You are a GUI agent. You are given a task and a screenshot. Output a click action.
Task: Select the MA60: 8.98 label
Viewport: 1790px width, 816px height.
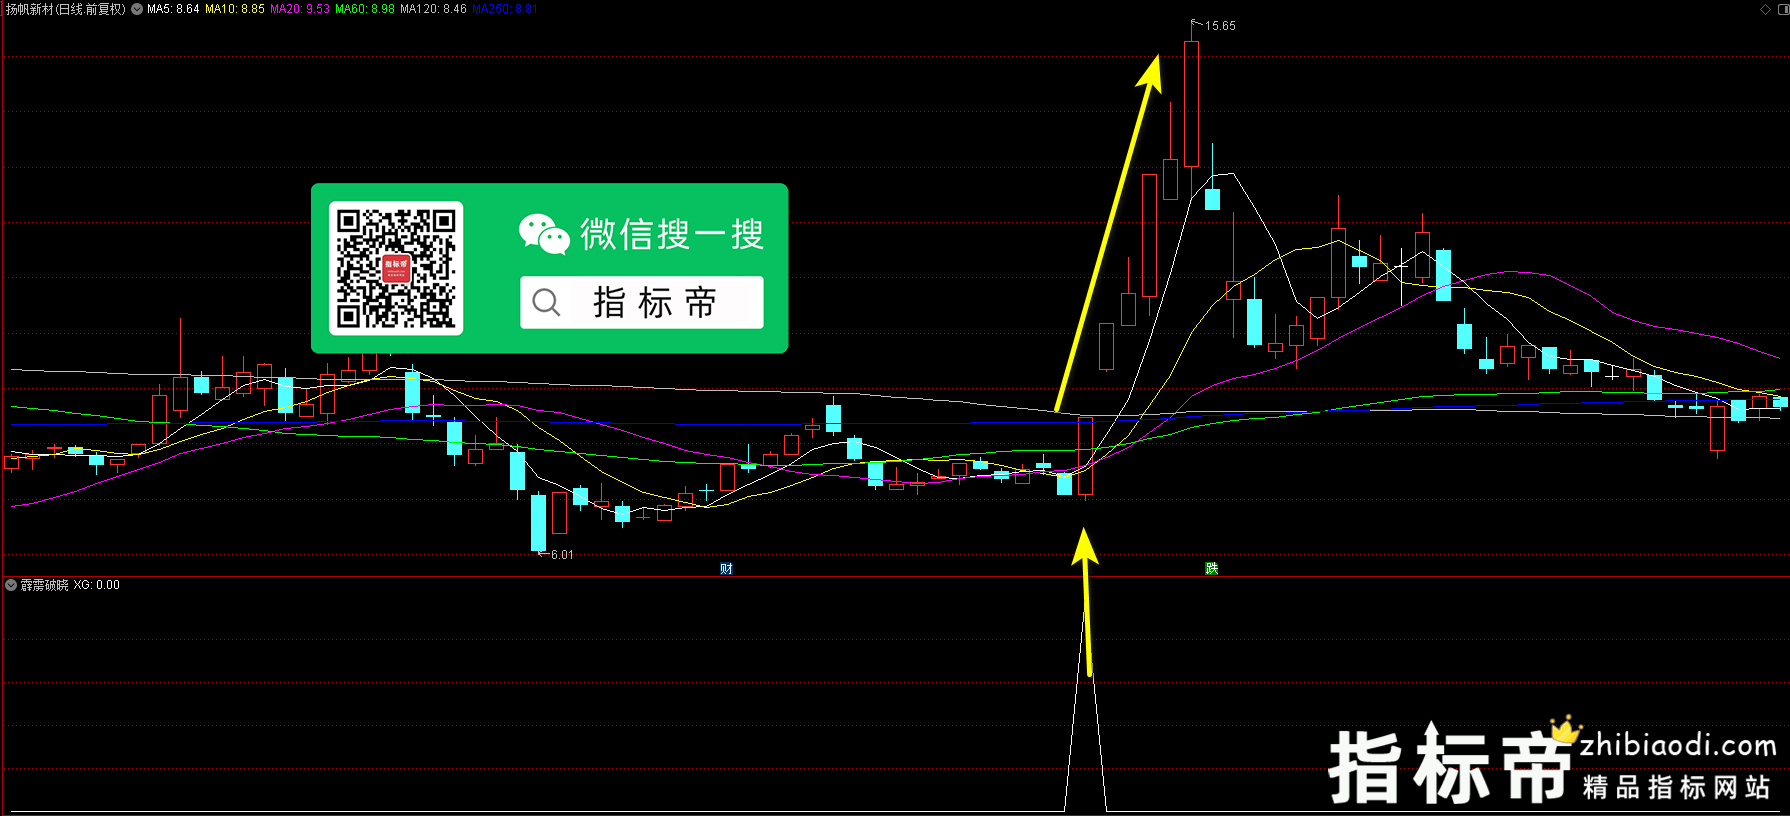click(365, 9)
